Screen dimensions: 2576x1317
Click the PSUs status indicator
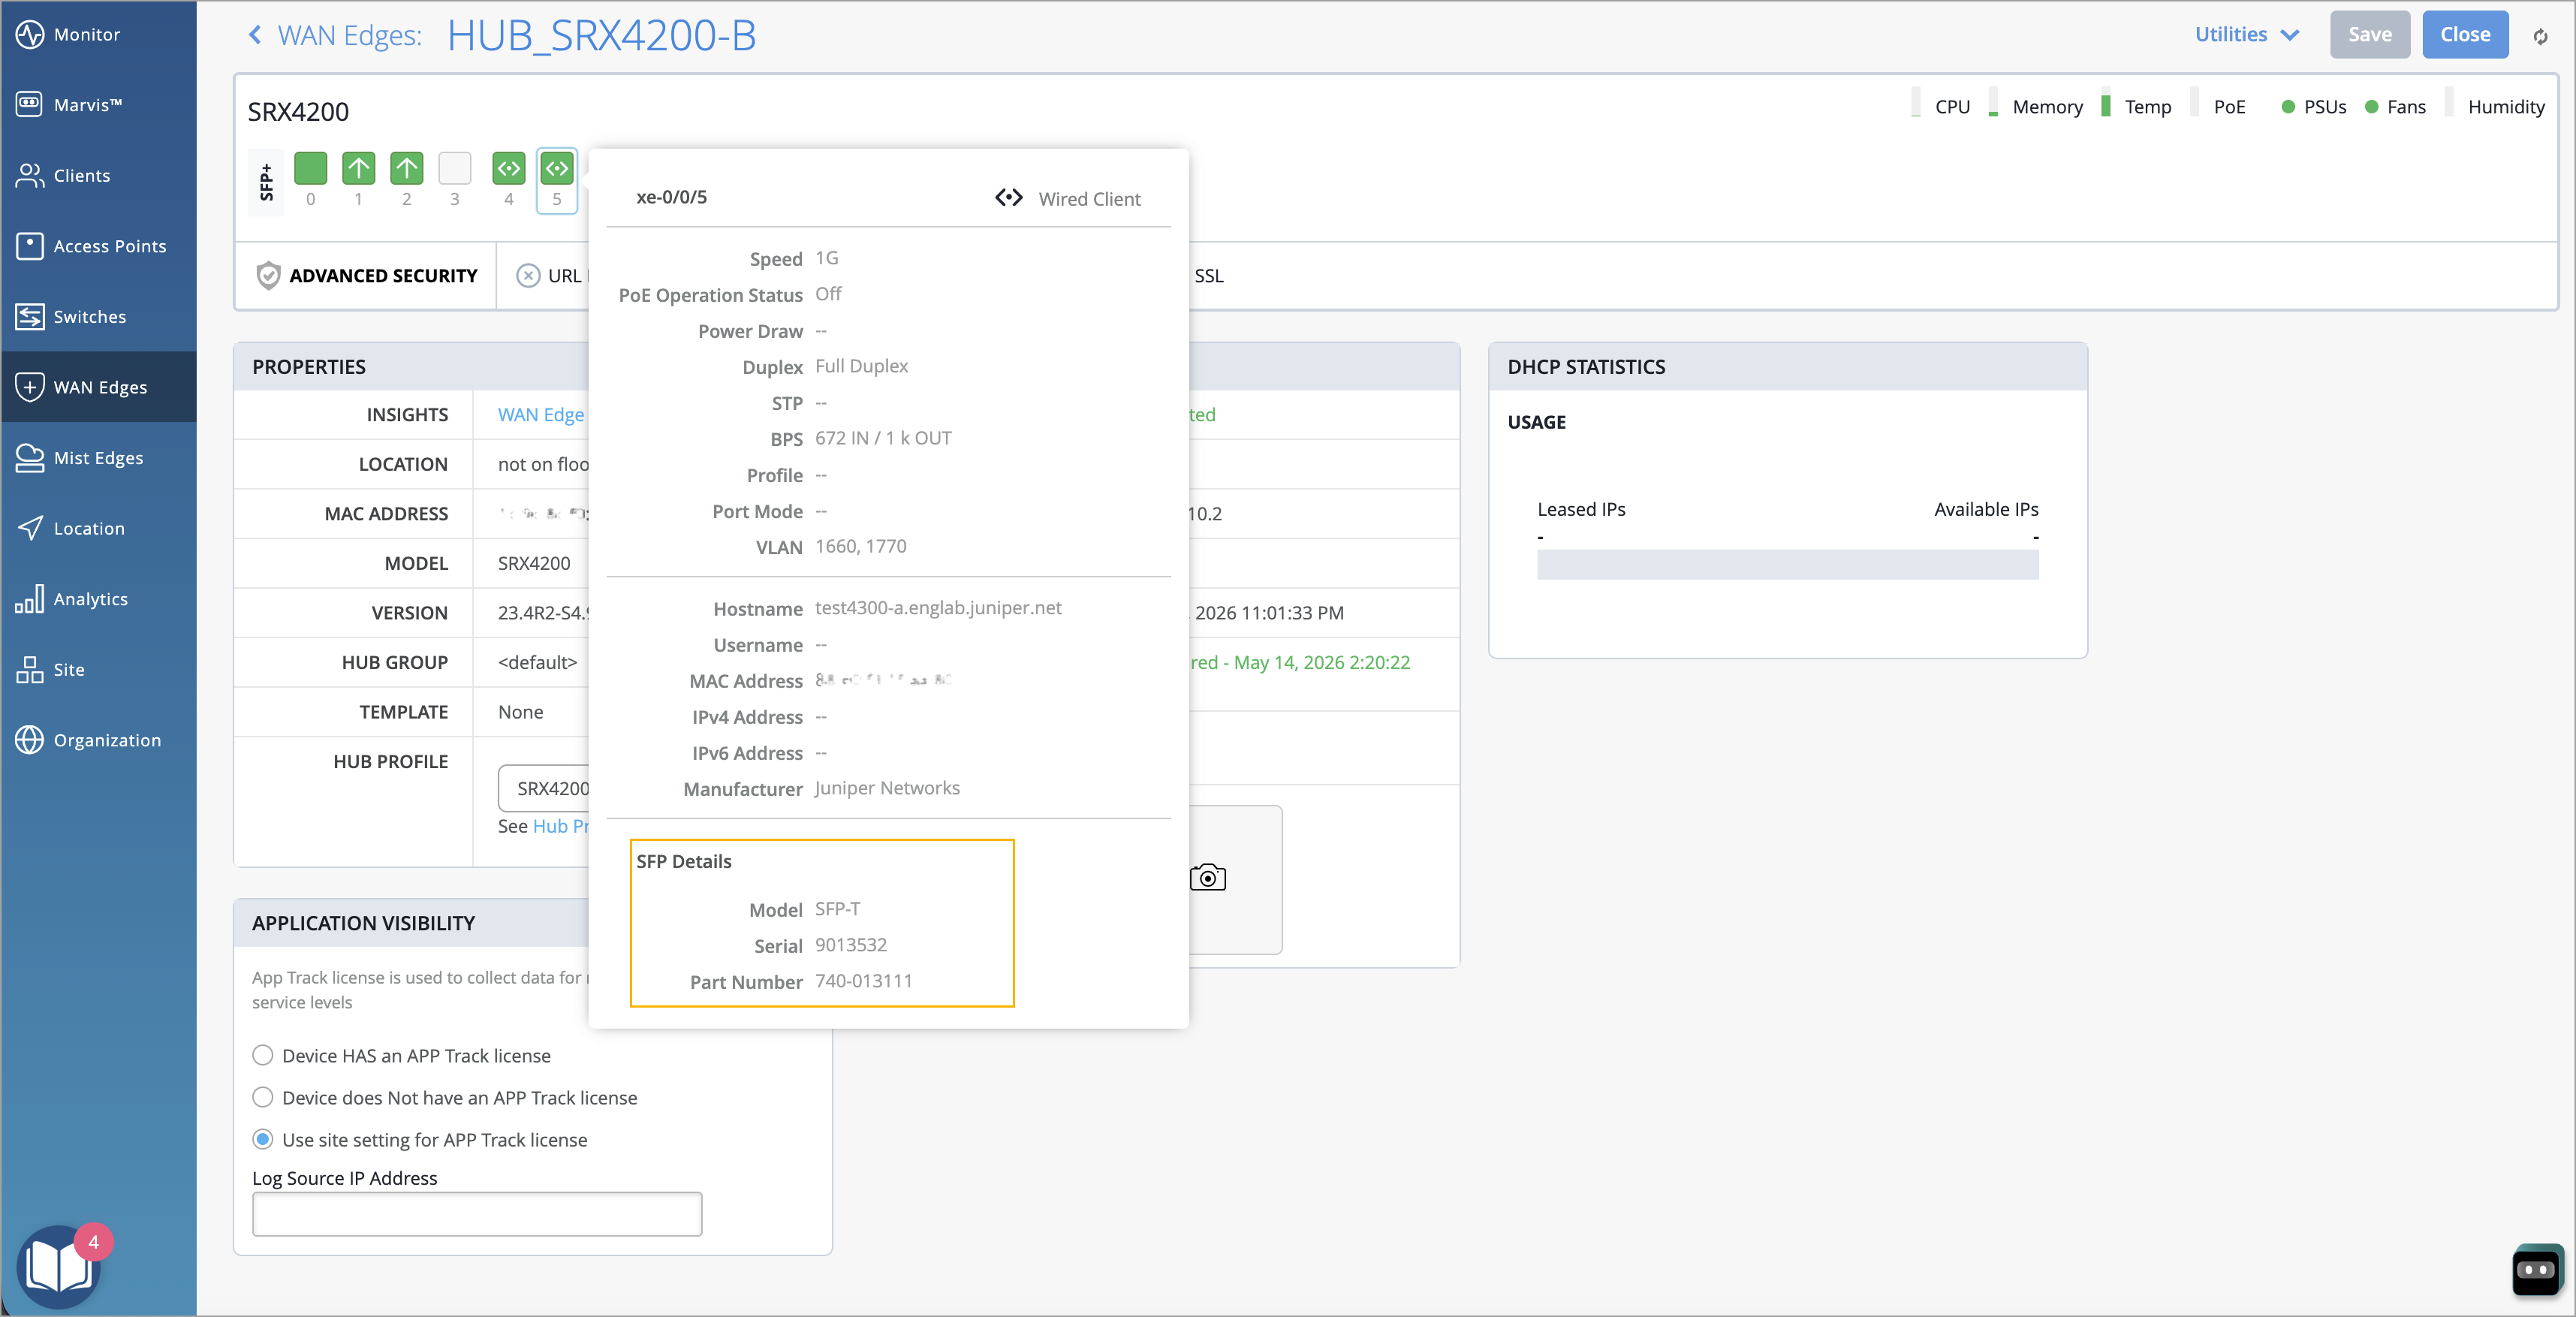coord(2314,106)
